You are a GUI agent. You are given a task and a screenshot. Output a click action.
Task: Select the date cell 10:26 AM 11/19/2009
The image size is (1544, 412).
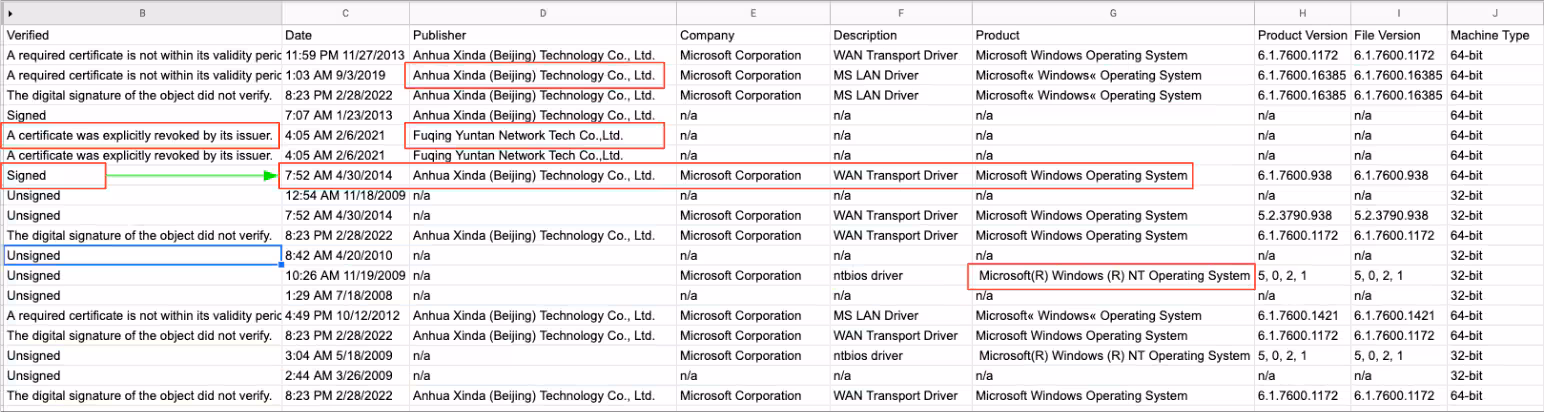pyautogui.click(x=345, y=275)
